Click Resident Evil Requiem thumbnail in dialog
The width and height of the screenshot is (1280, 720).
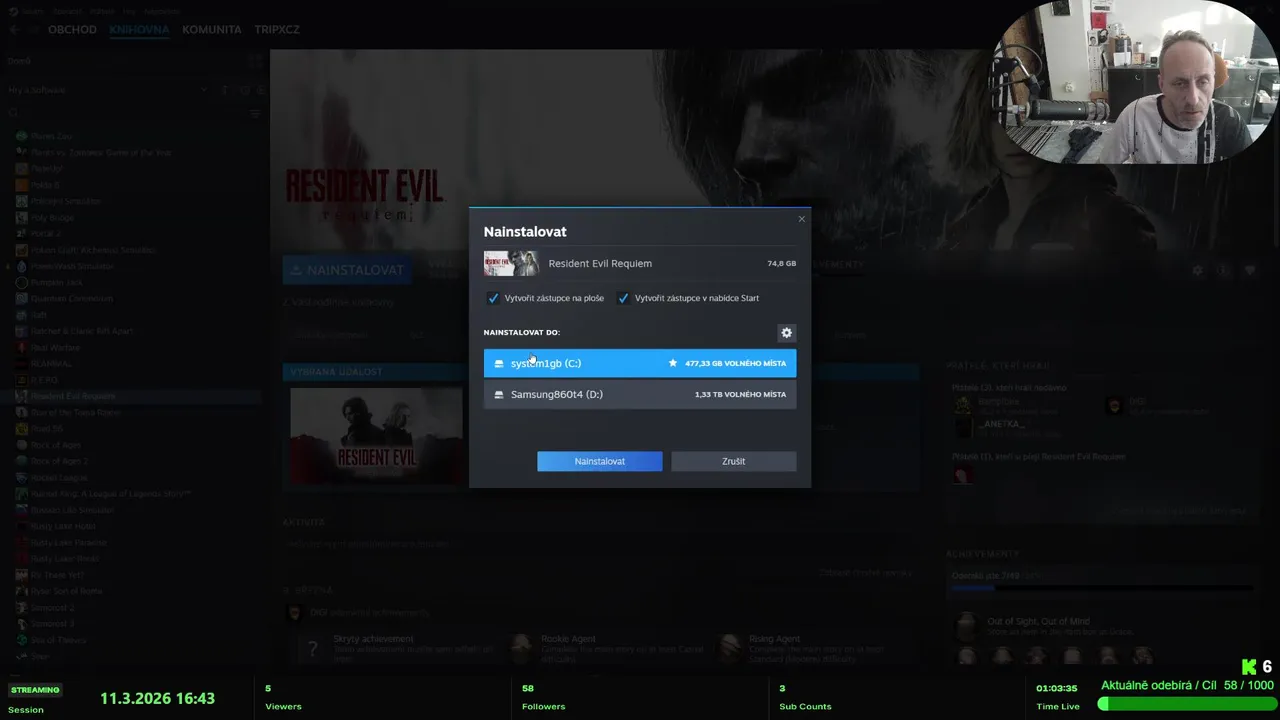(511, 263)
